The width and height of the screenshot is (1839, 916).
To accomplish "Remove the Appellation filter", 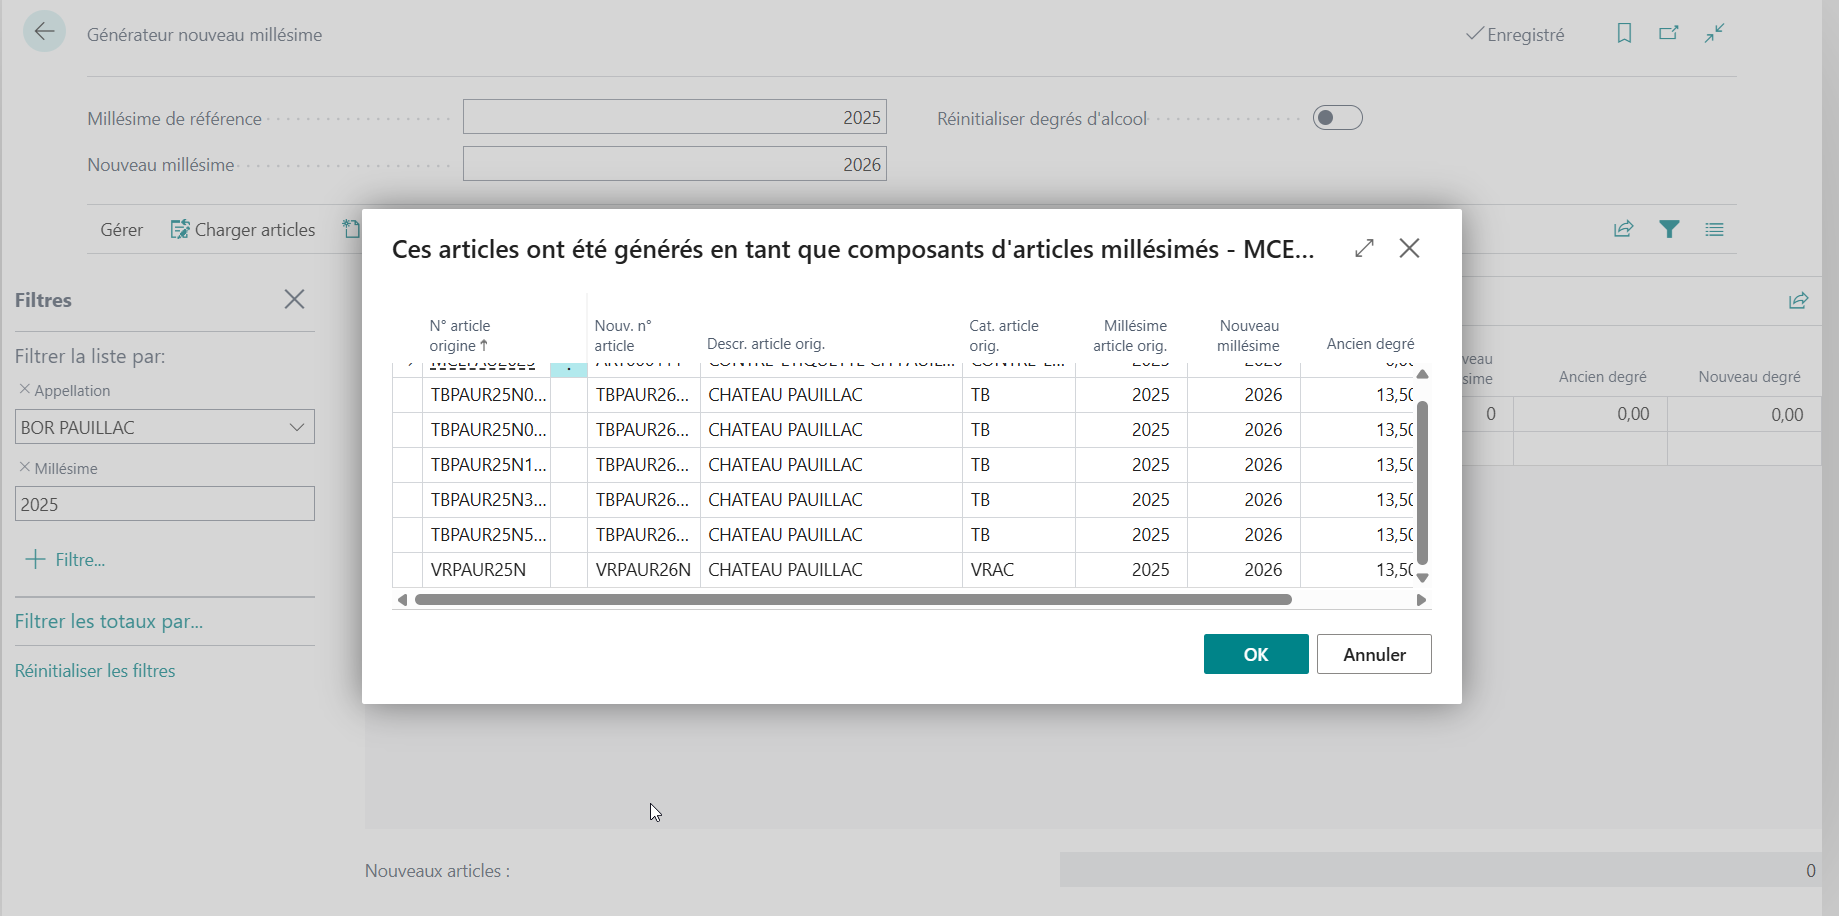I will coord(25,389).
